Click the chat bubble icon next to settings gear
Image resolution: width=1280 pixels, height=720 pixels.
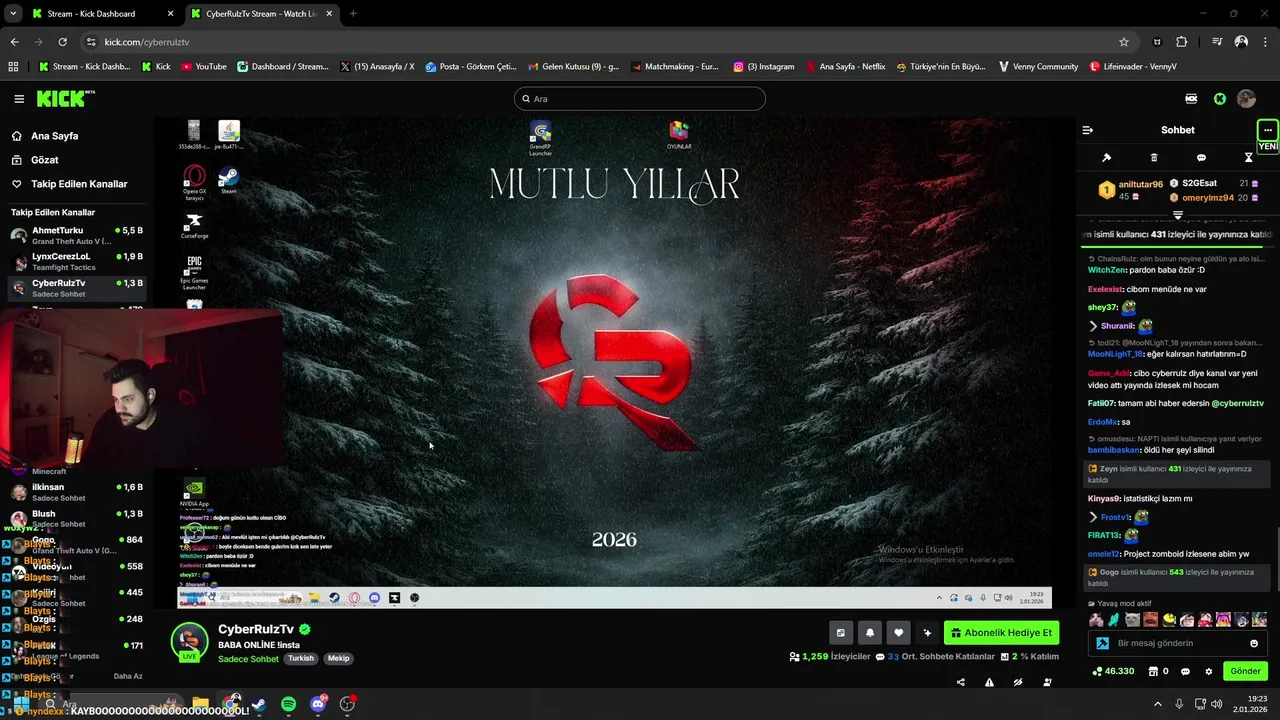(x=1186, y=671)
